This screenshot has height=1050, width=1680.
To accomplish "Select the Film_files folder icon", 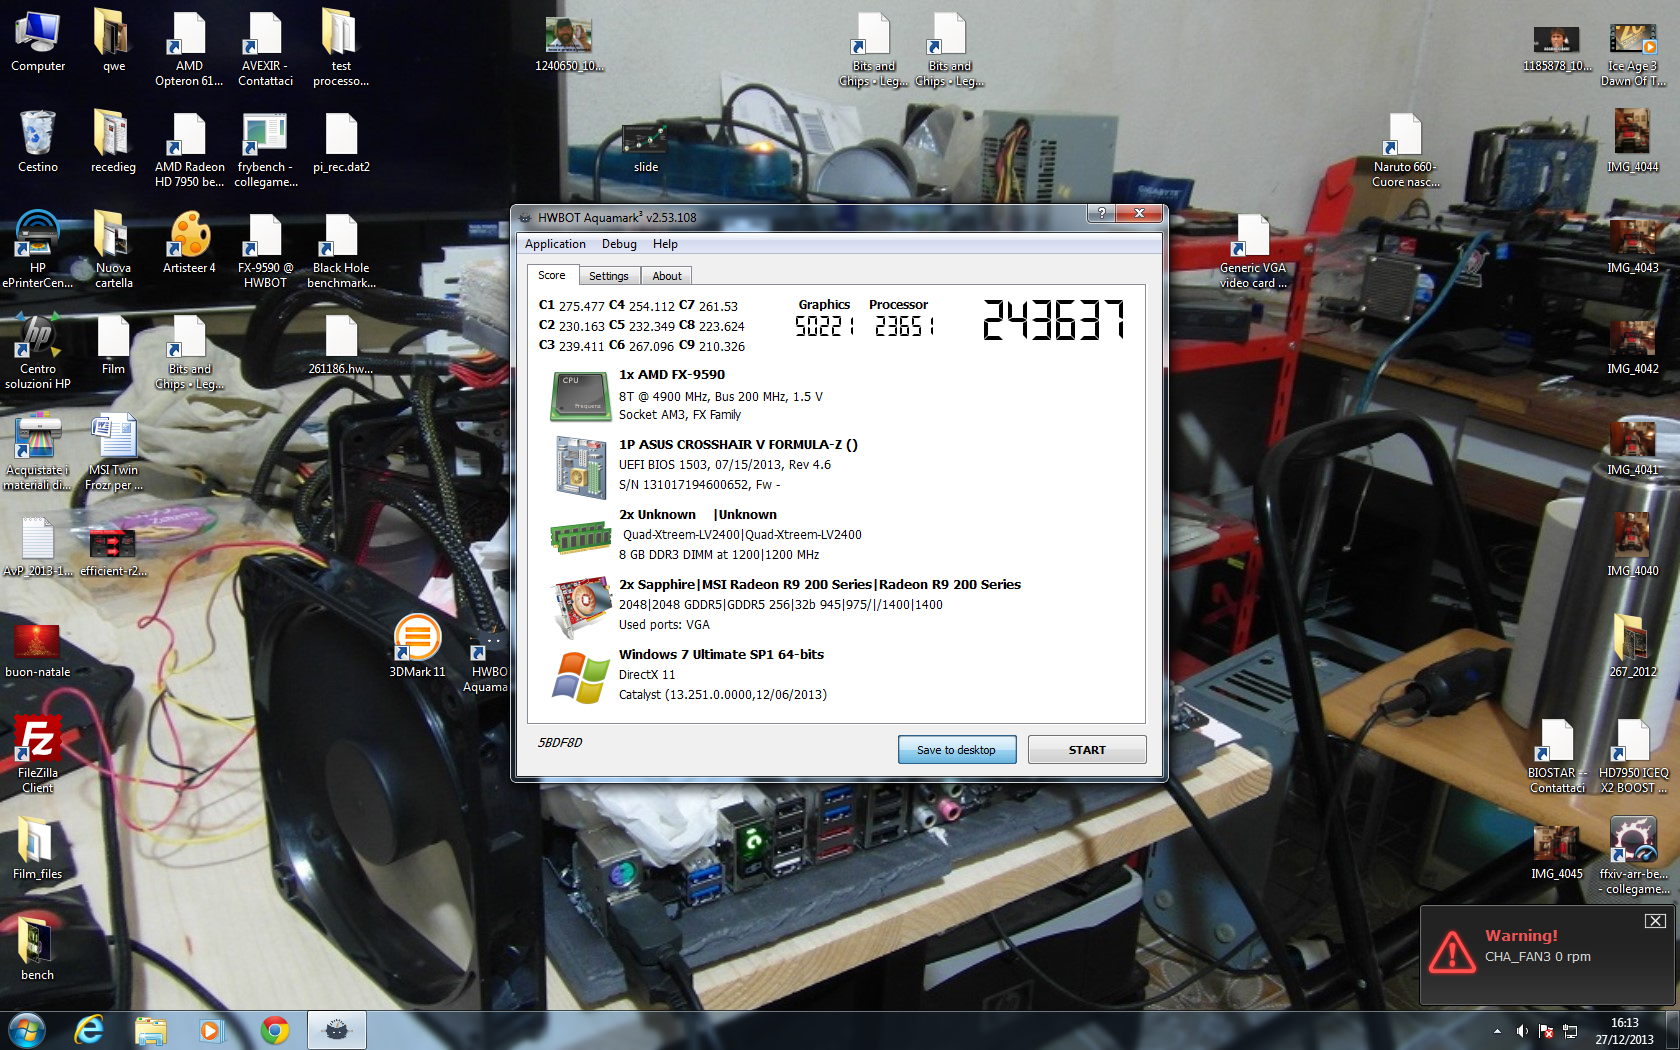I will (x=38, y=847).
